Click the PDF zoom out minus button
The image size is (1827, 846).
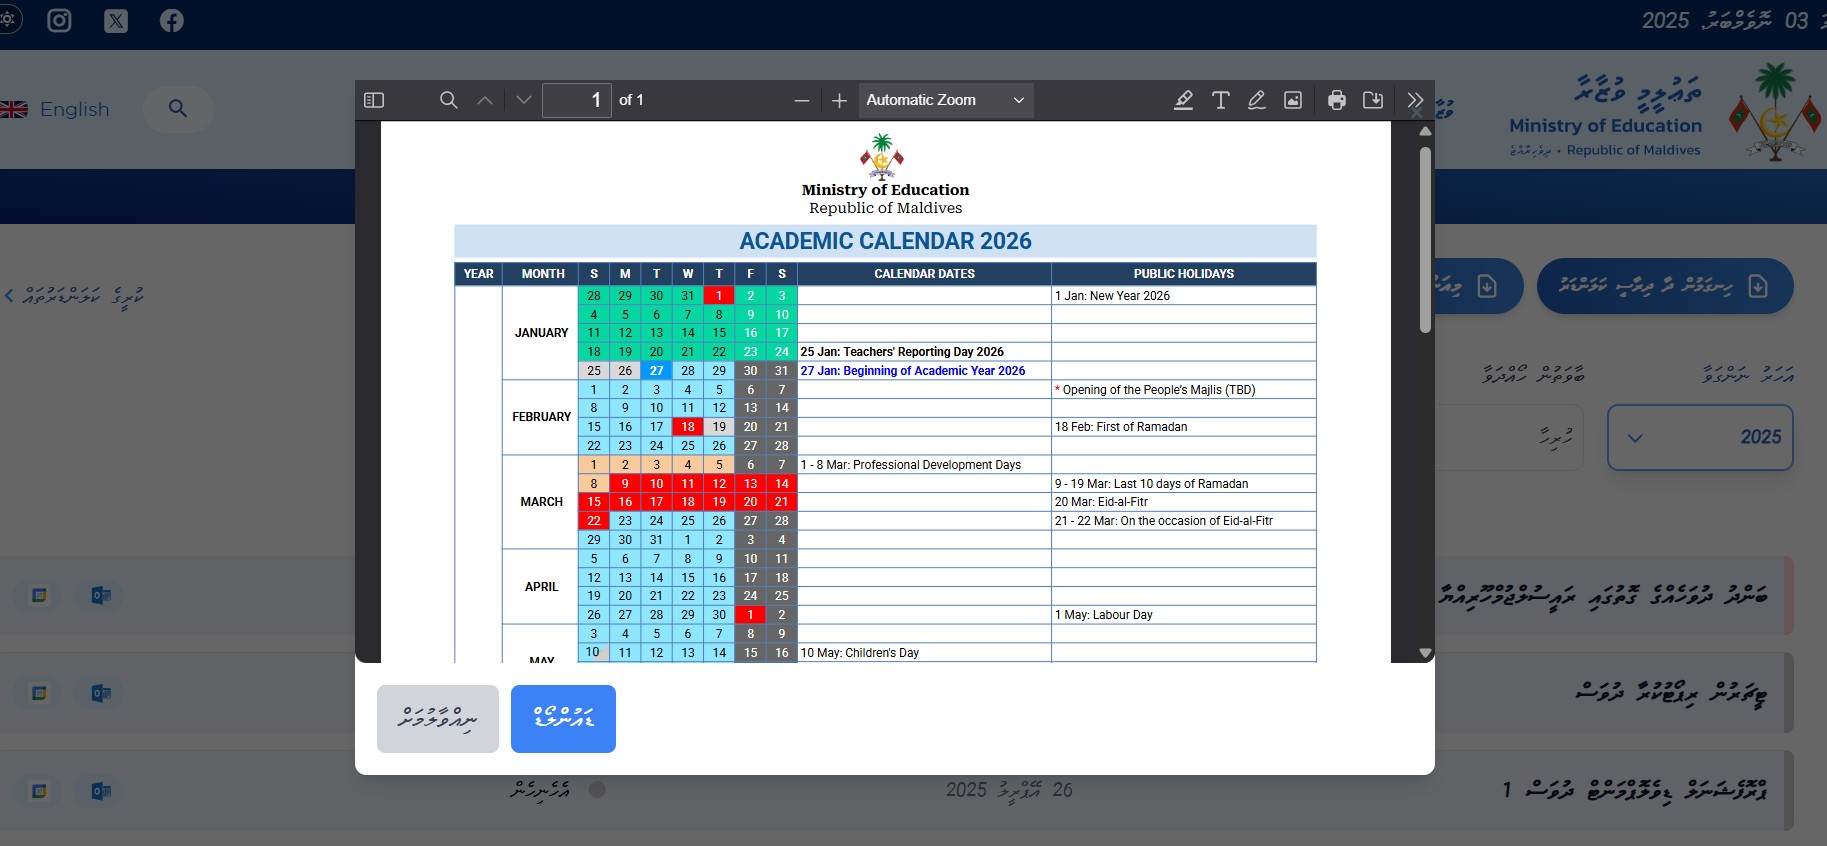click(801, 100)
